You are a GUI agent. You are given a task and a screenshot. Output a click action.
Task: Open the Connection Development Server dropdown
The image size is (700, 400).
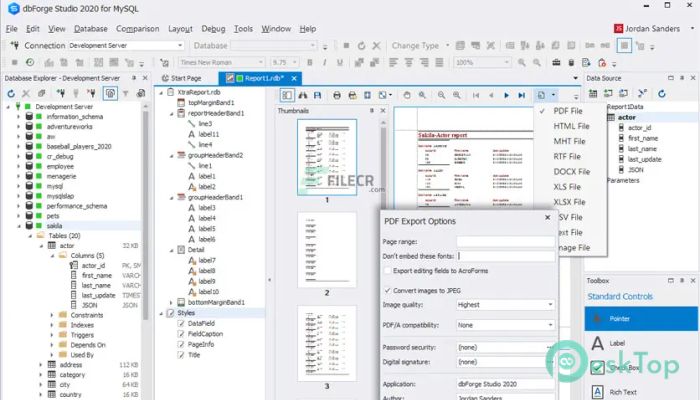[180, 46]
